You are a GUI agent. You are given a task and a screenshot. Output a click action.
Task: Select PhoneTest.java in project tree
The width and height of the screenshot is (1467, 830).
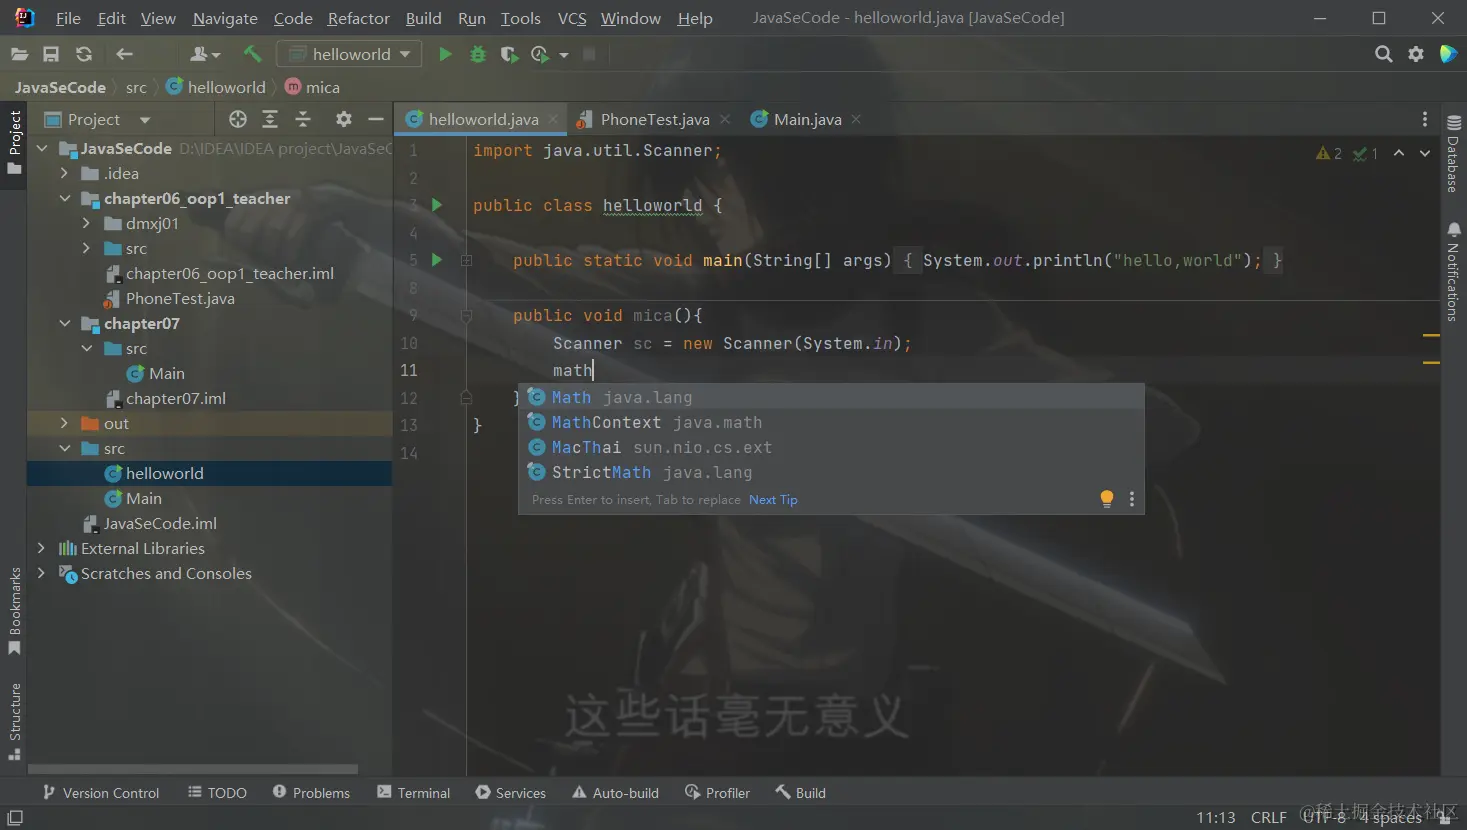click(x=180, y=298)
